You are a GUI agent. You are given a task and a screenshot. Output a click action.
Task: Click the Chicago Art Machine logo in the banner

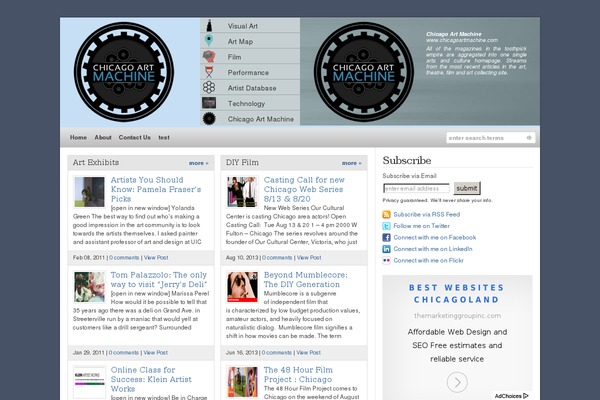(364, 72)
